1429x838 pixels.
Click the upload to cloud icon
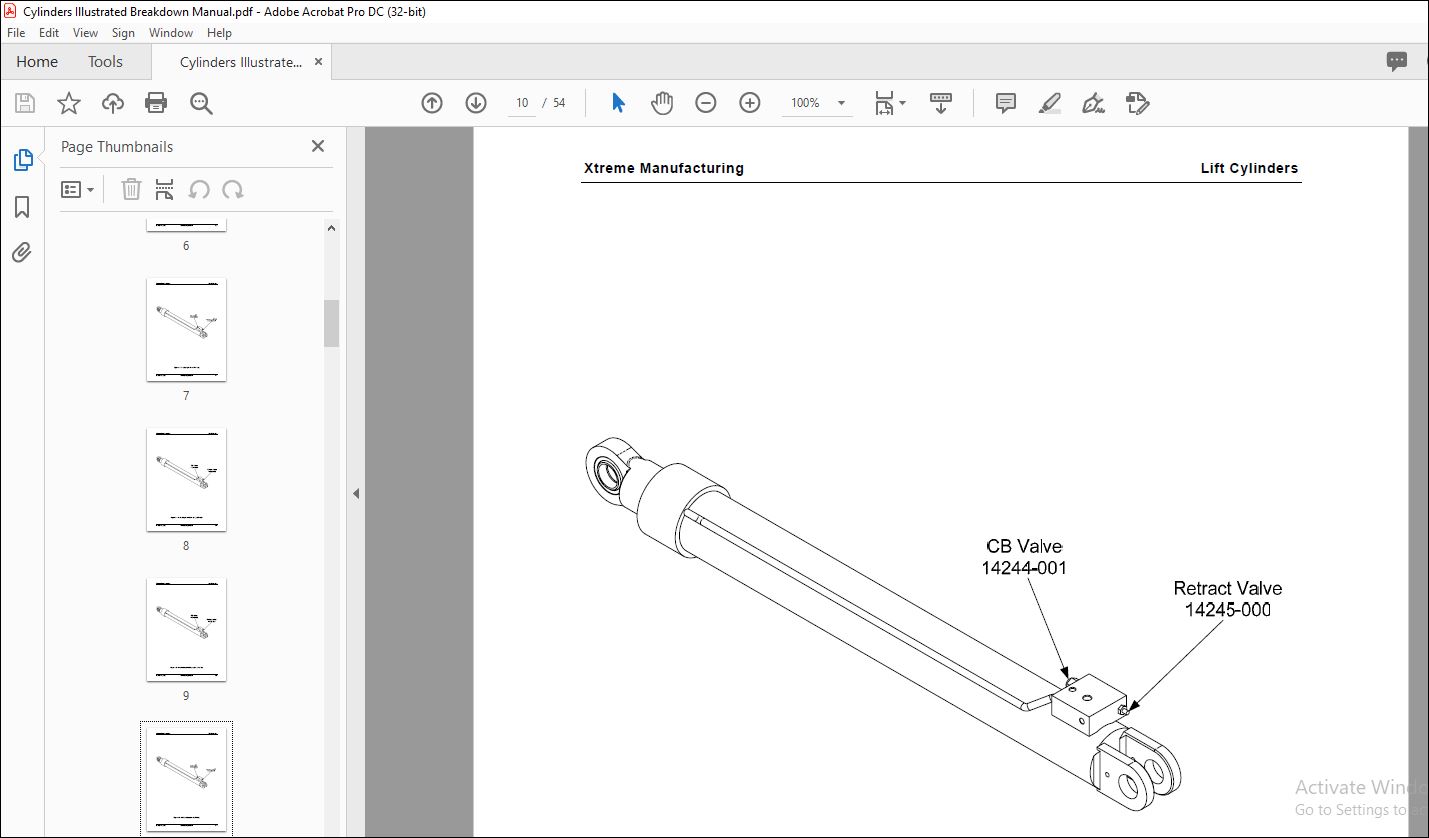coord(113,103)
